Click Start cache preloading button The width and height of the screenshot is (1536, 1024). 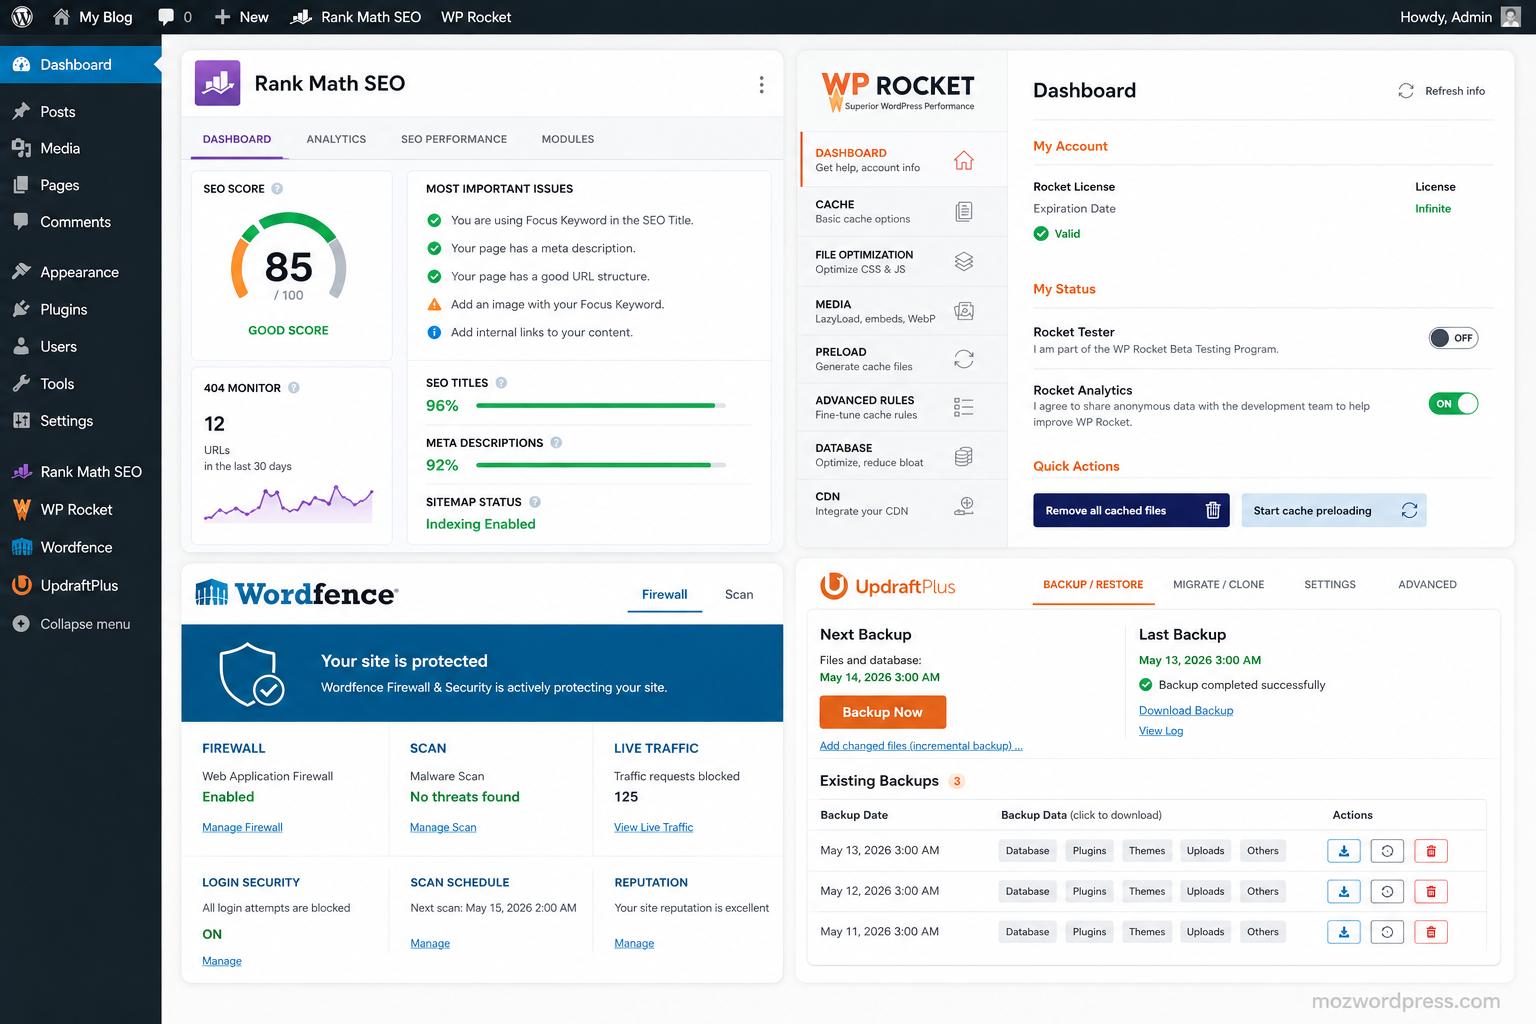pos(1334,511)
